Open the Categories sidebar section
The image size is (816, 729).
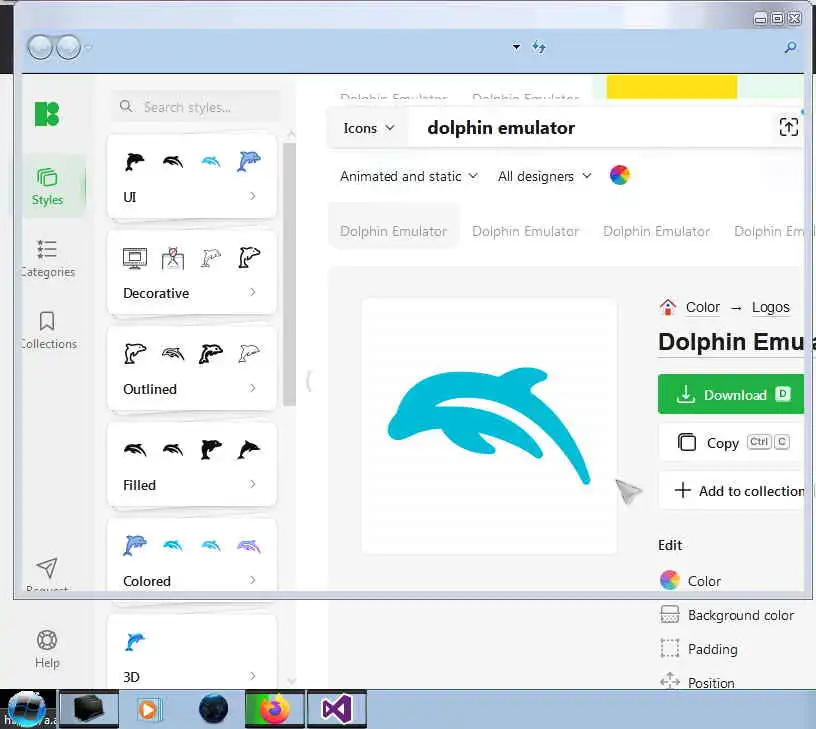(47, 259)
